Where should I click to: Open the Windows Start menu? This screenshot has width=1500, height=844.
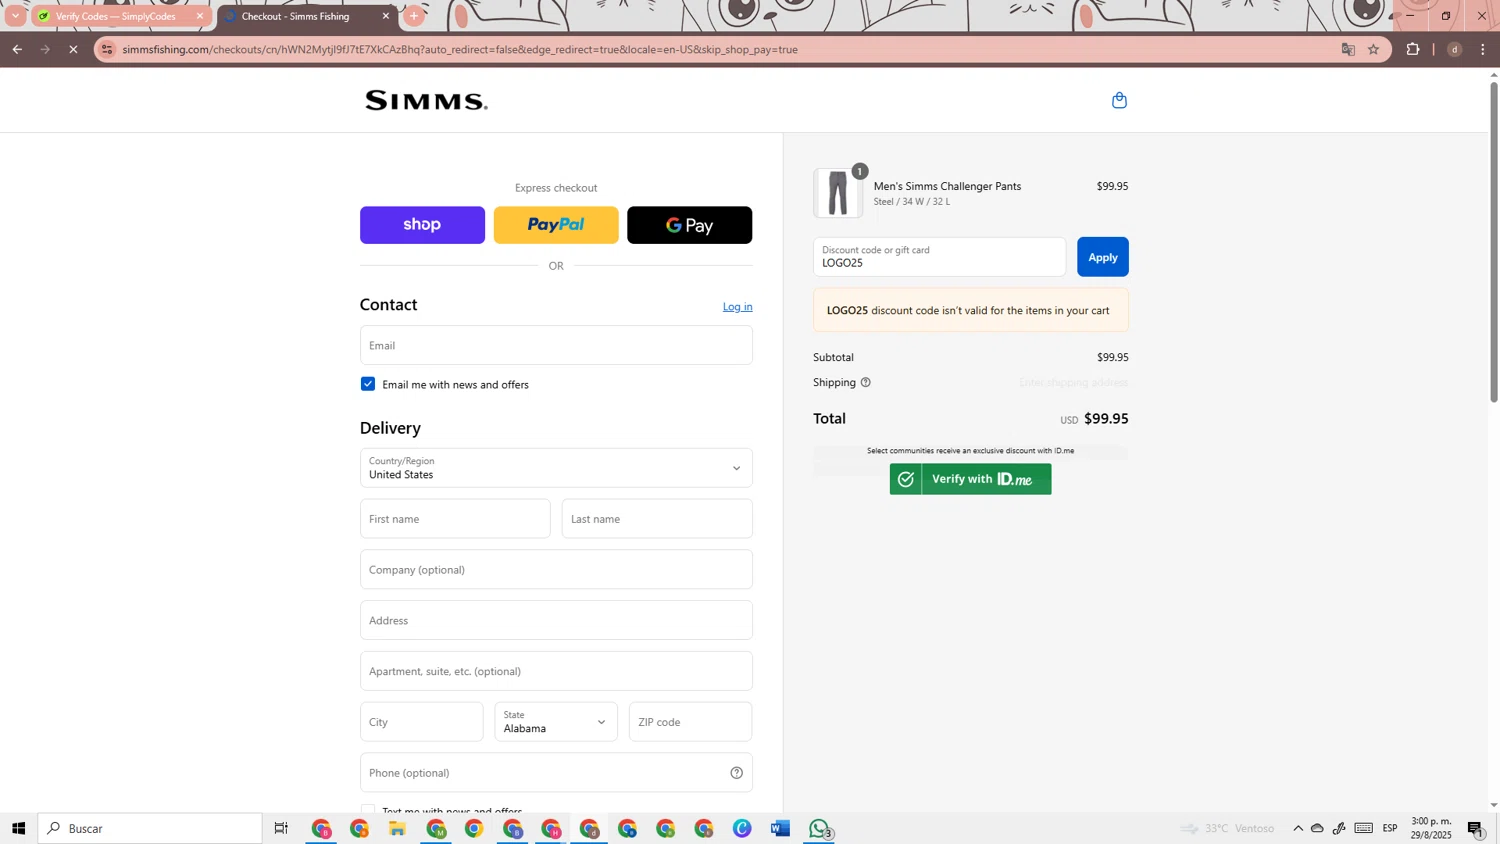(18, 828)
